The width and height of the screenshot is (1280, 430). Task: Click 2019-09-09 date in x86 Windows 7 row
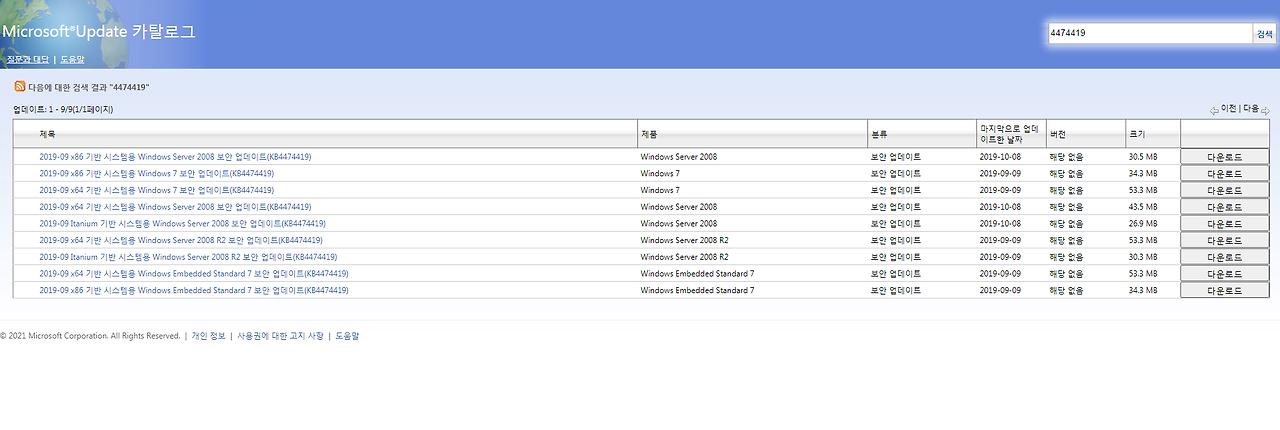tap(999, 173)
